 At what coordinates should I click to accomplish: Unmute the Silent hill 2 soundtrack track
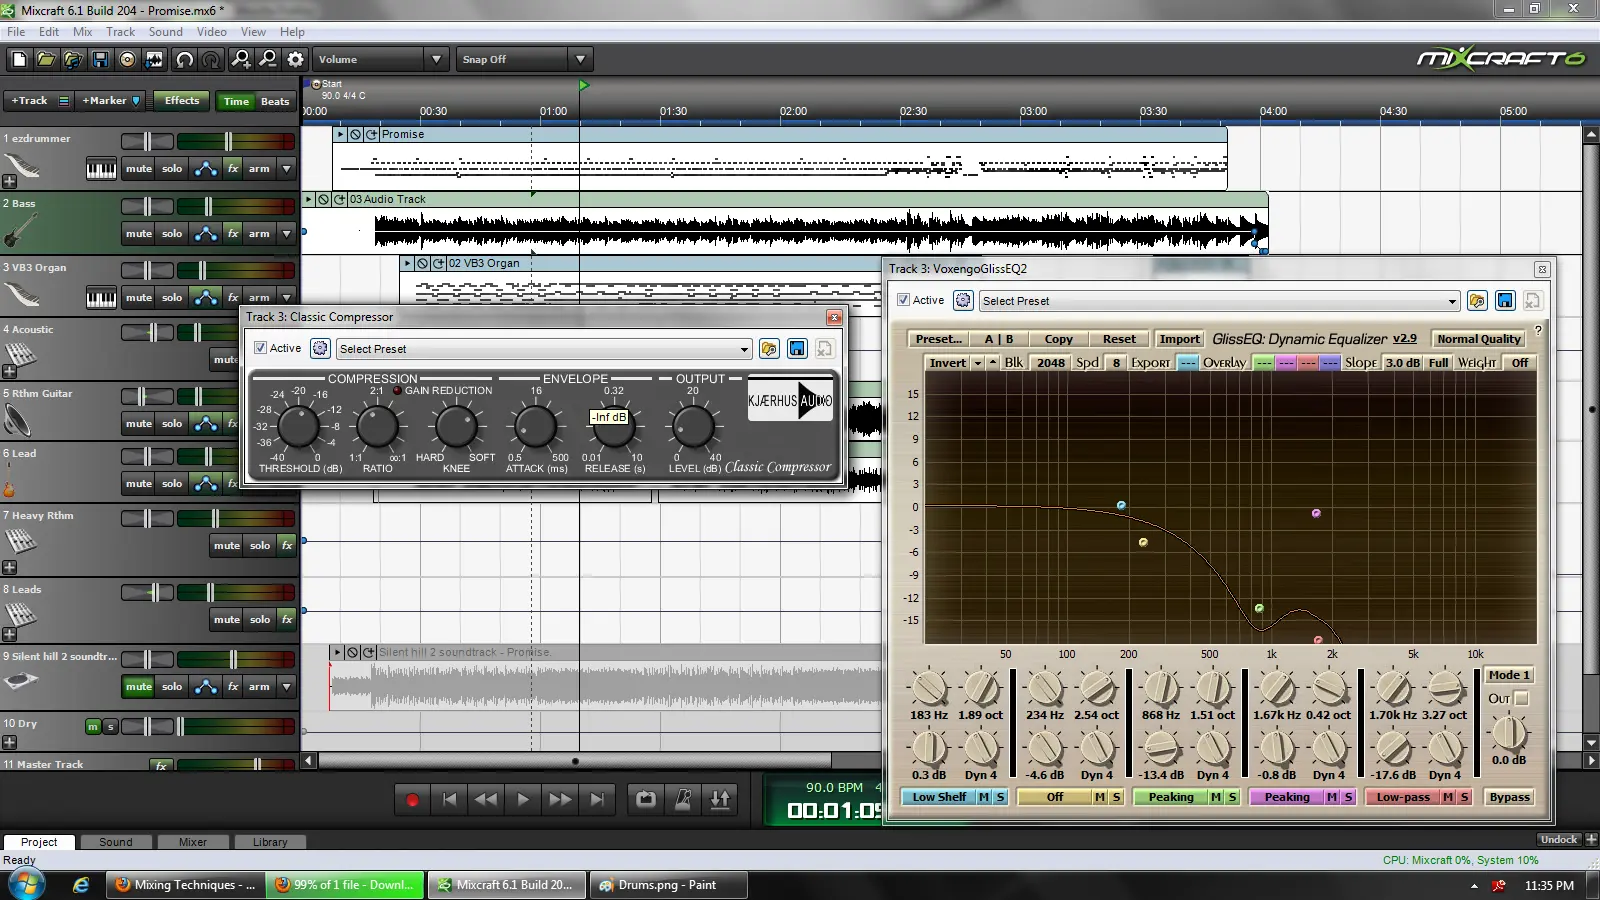(139, 686)
